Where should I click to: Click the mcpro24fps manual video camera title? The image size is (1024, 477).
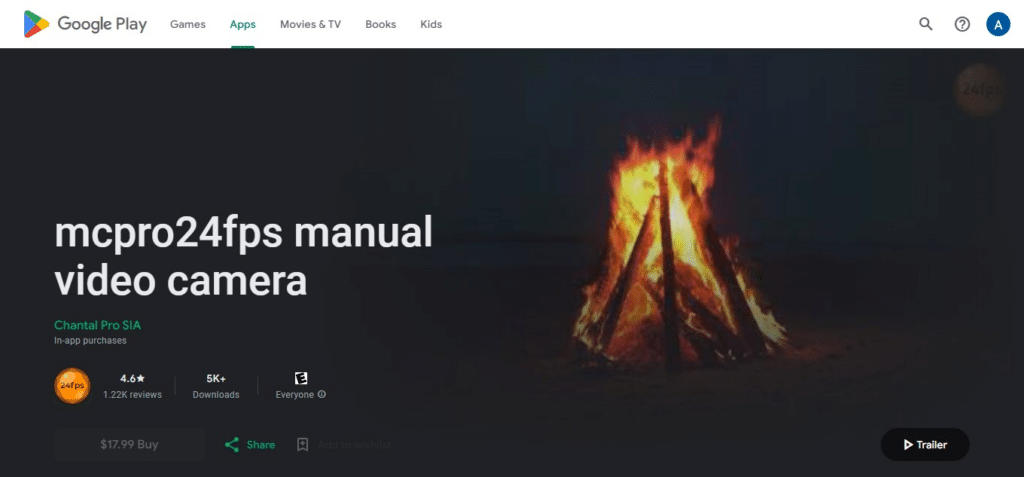point(243,255)
